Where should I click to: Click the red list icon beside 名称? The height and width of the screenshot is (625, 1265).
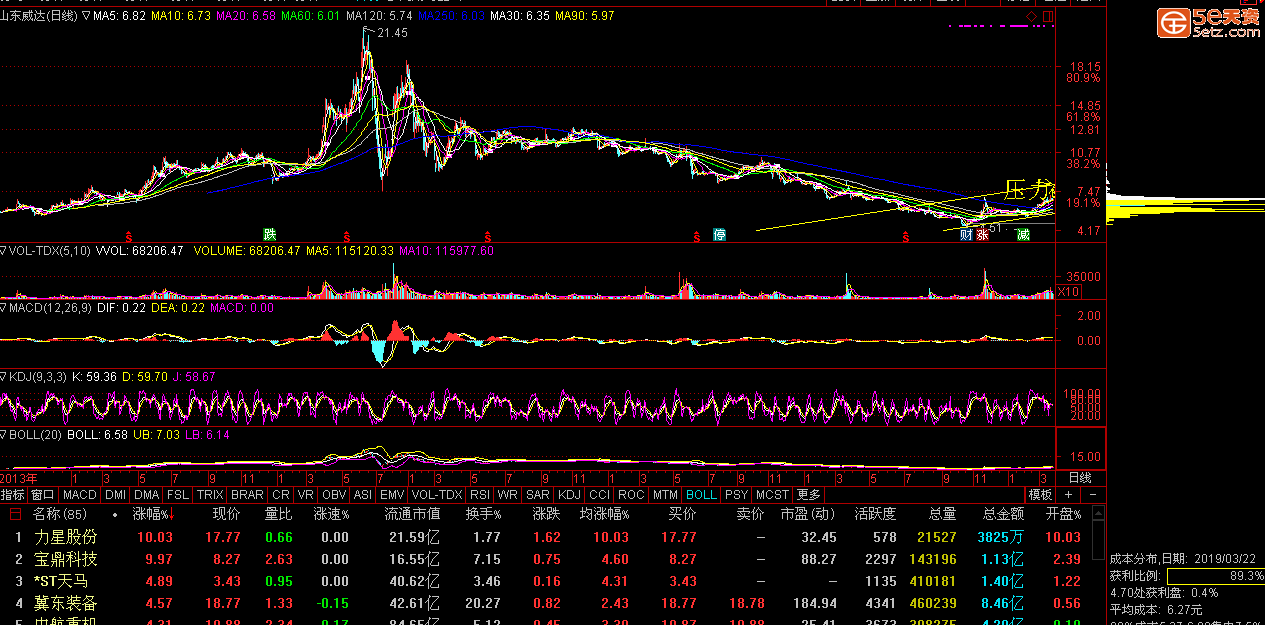coord(15,514)
